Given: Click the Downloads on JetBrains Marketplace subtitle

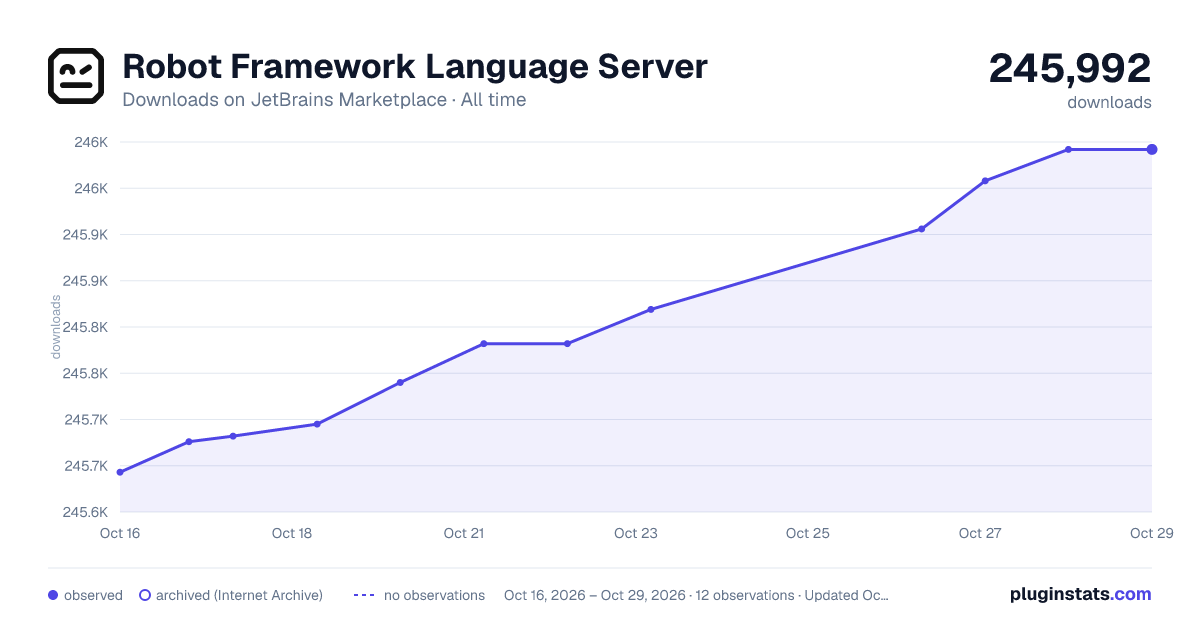Looking at the screenshot, I should click(x=324, y=100).
